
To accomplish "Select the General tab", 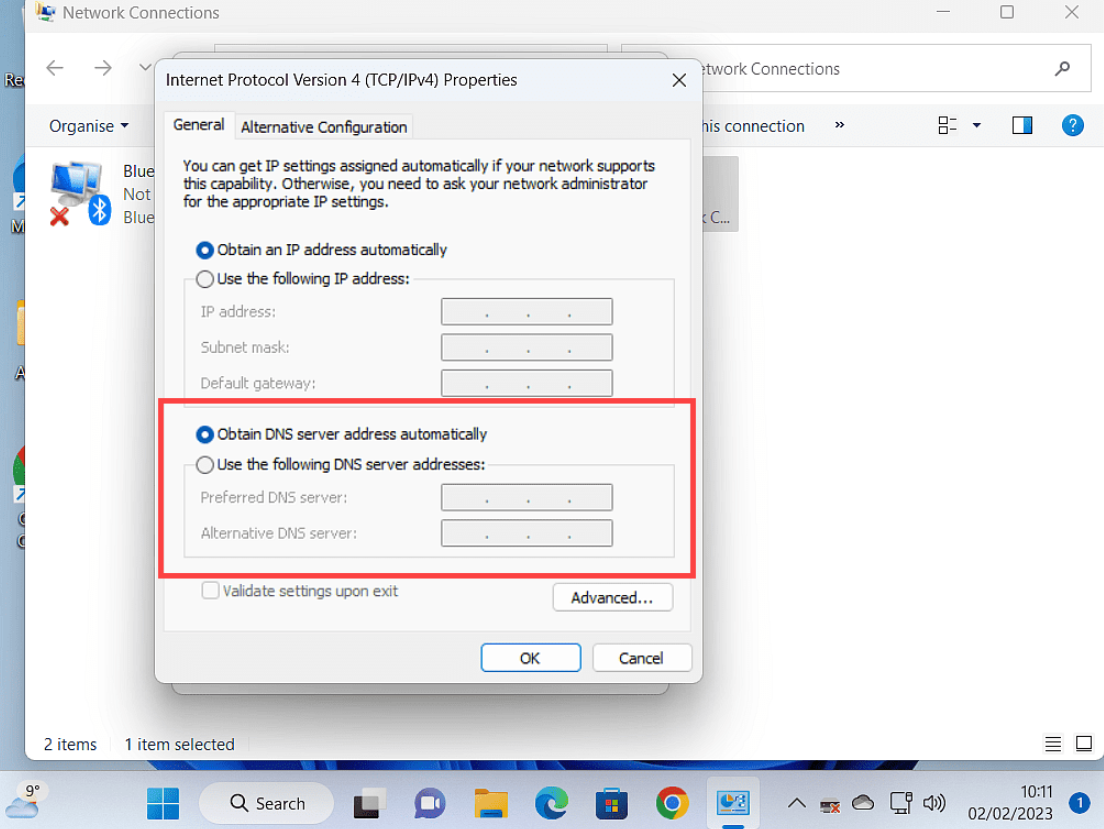I will 198,124.
